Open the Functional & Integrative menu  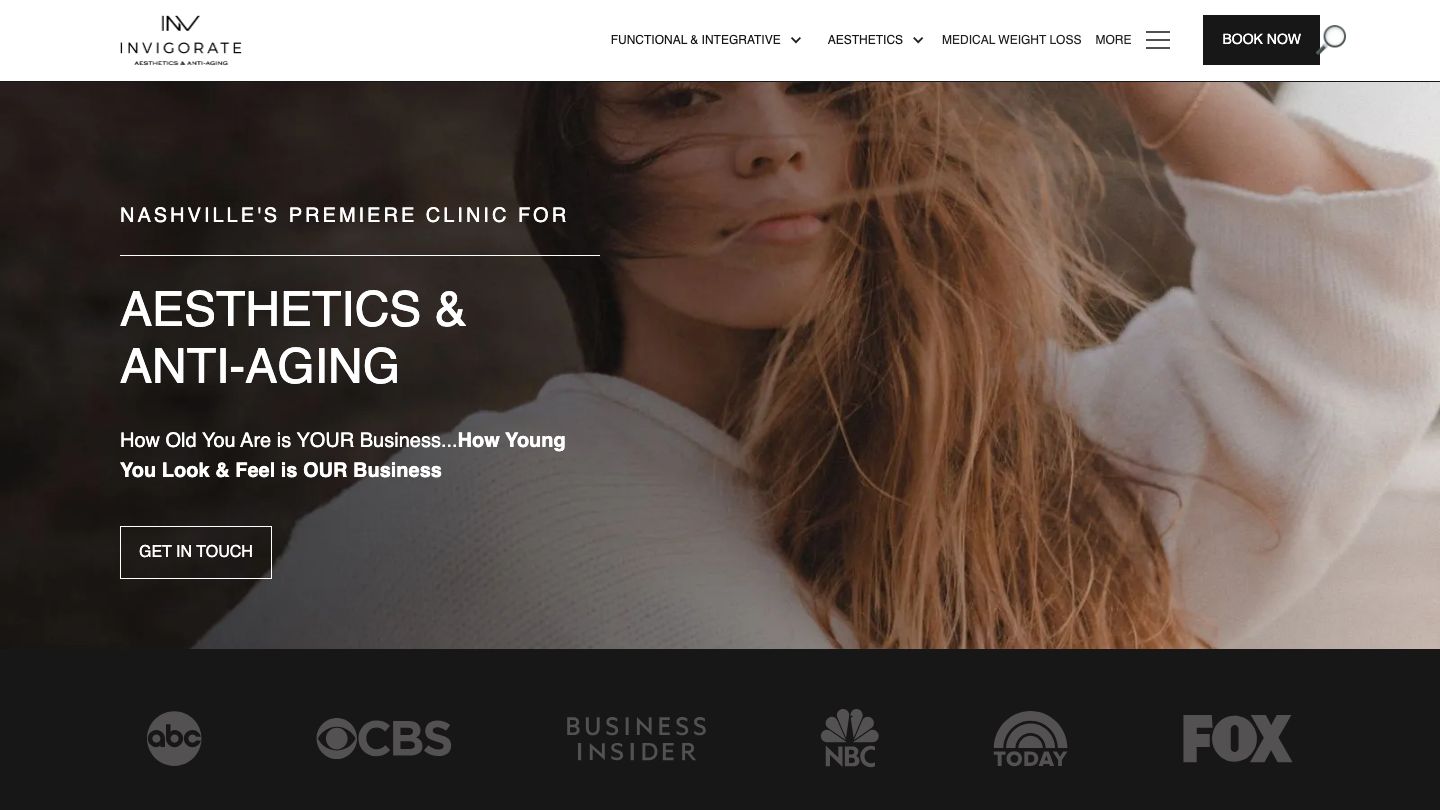click(695, 40)
